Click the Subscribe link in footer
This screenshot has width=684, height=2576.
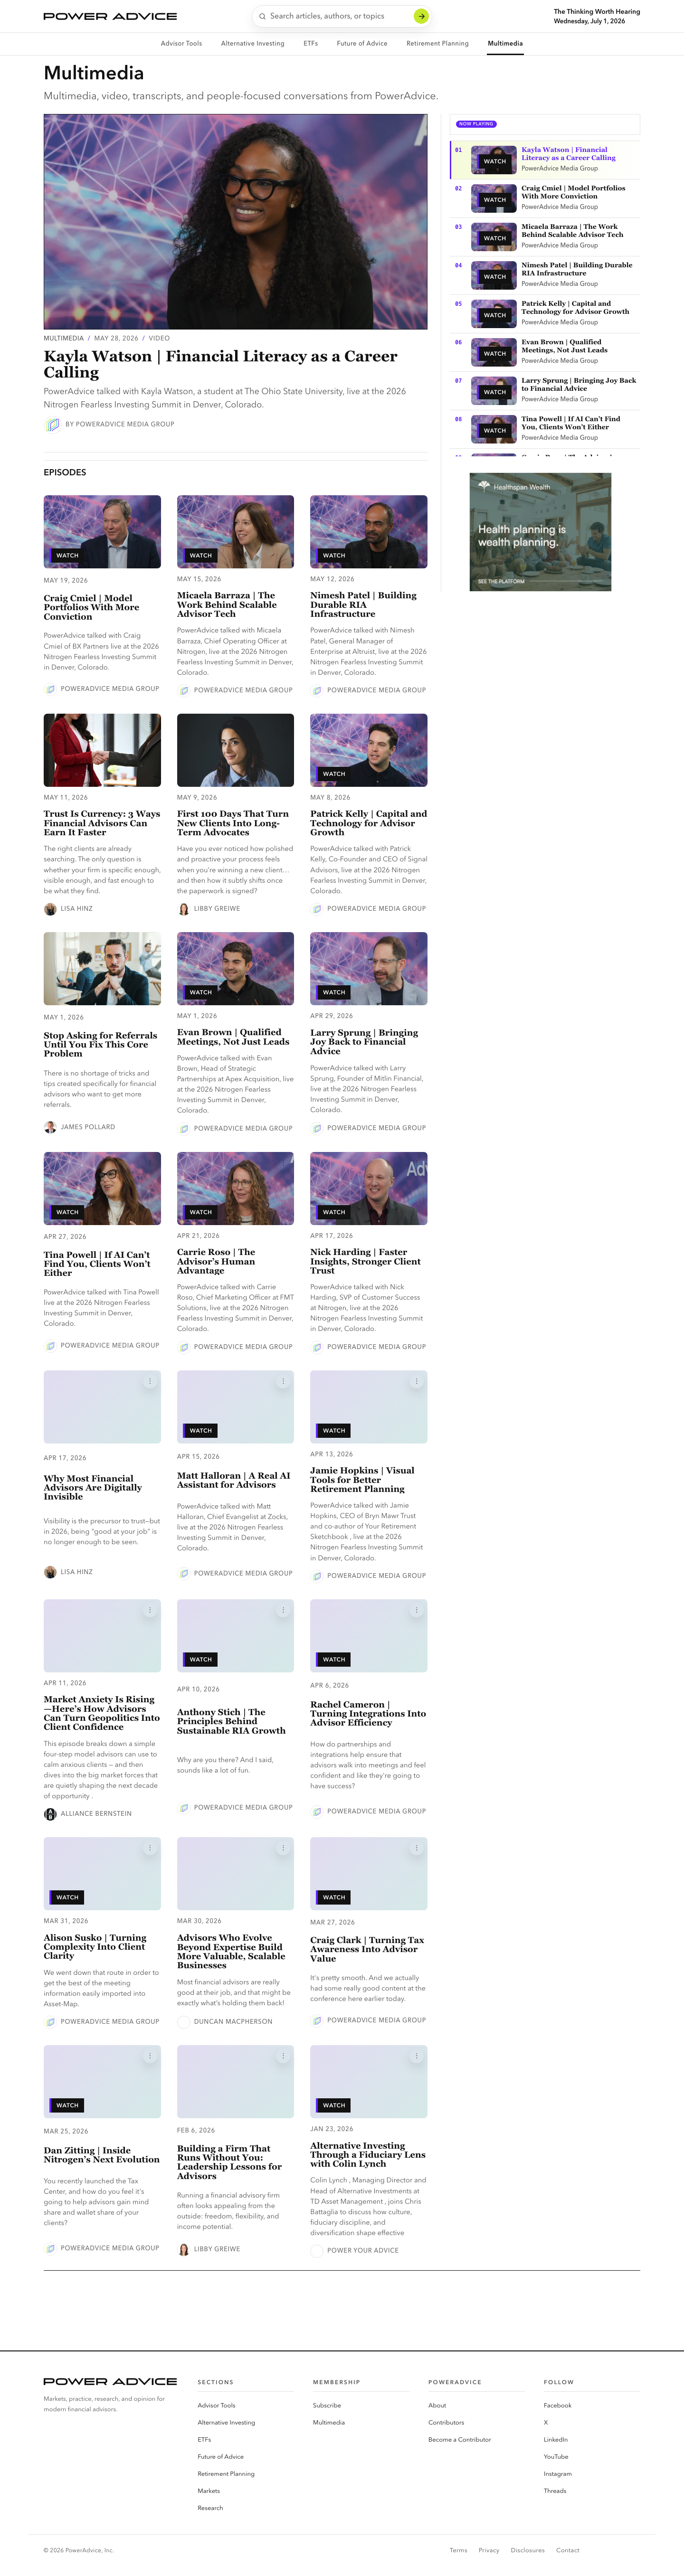(326, 2405)
